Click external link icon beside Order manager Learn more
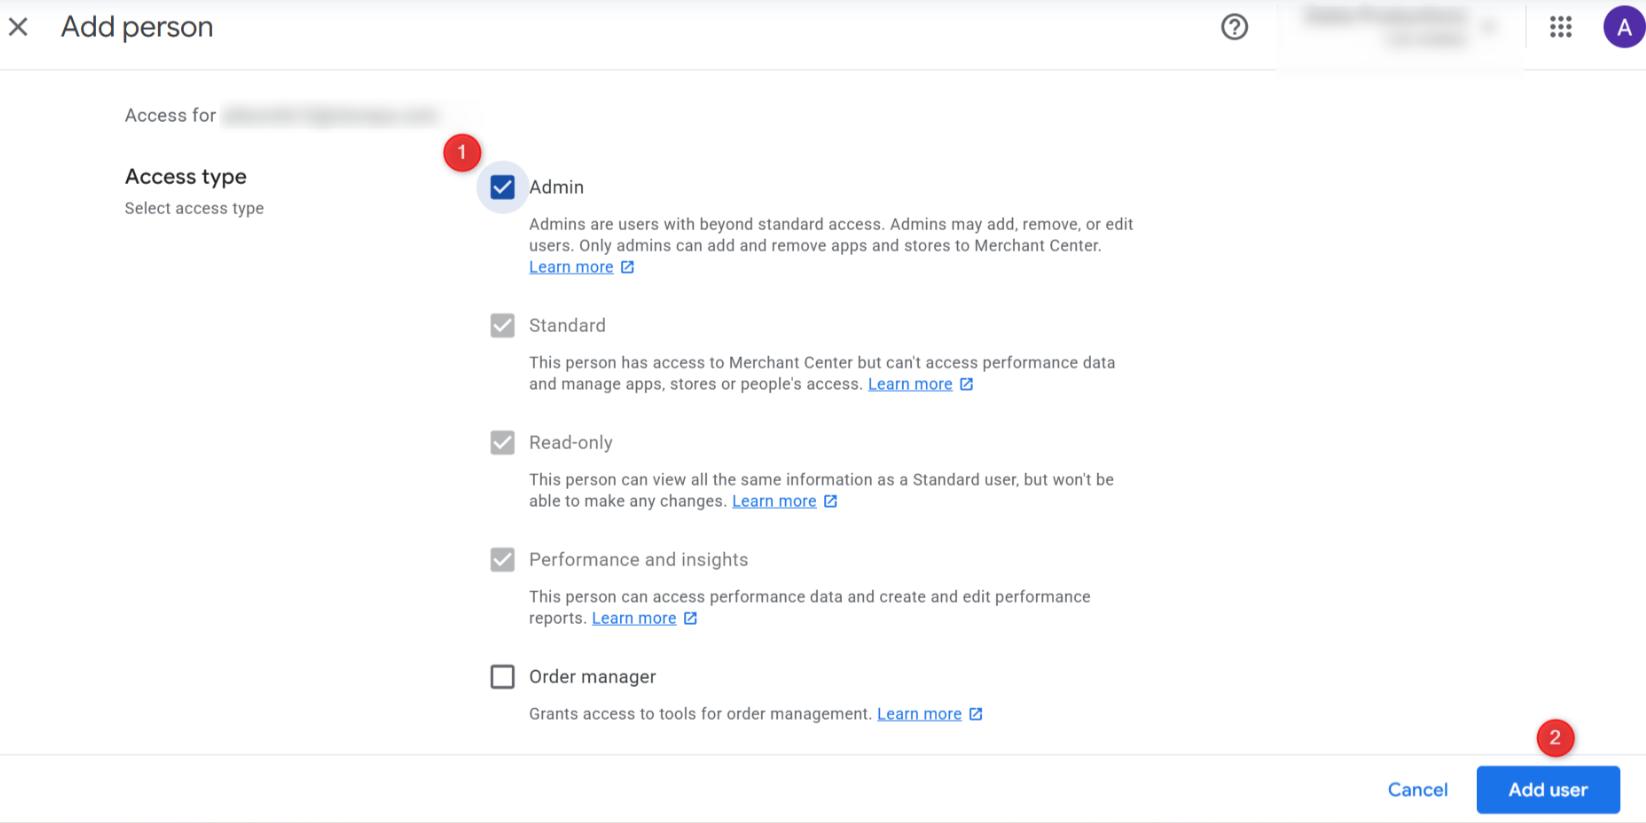This screenshot has height=823, width=1646. (x=975, y=714)
